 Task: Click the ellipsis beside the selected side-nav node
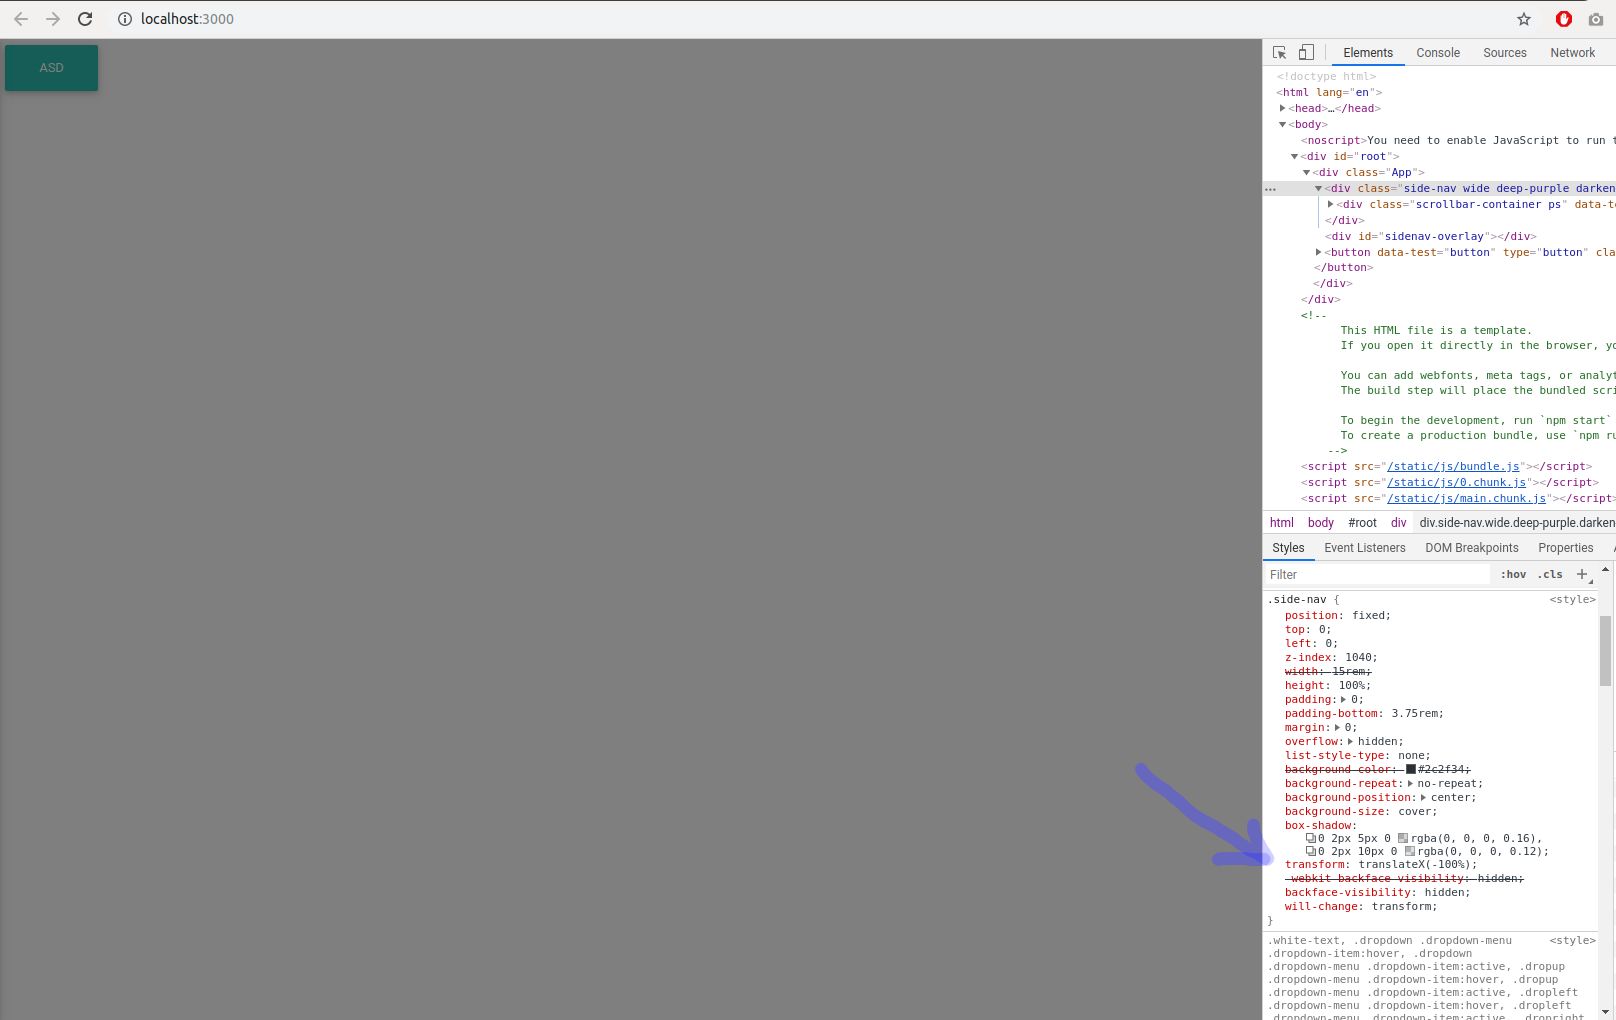(1271, 188)
